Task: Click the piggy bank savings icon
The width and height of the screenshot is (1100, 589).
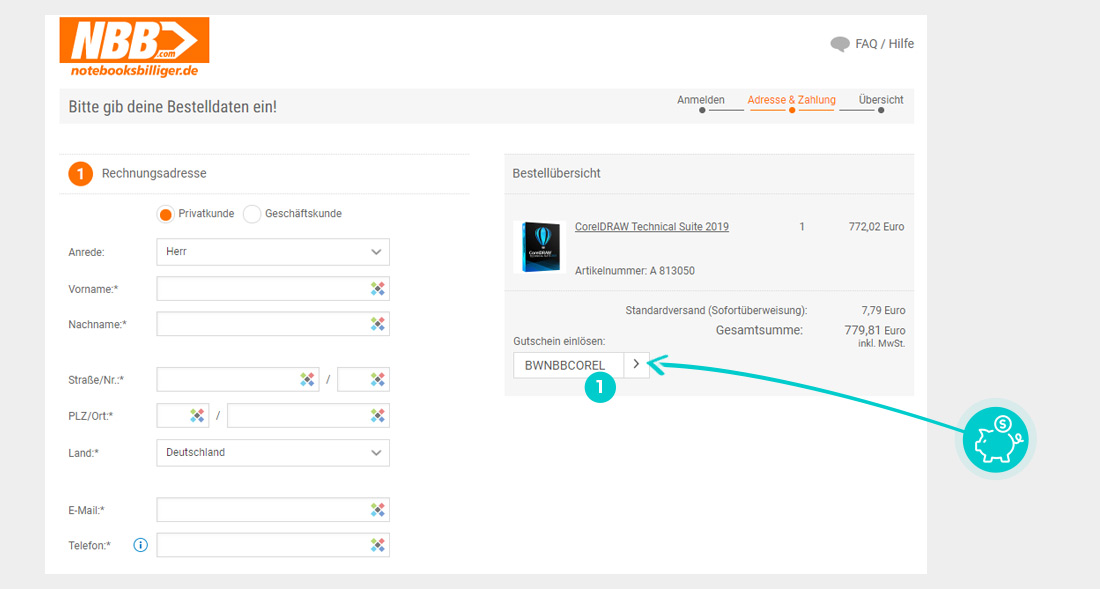Action: click(x=995, y=440)
